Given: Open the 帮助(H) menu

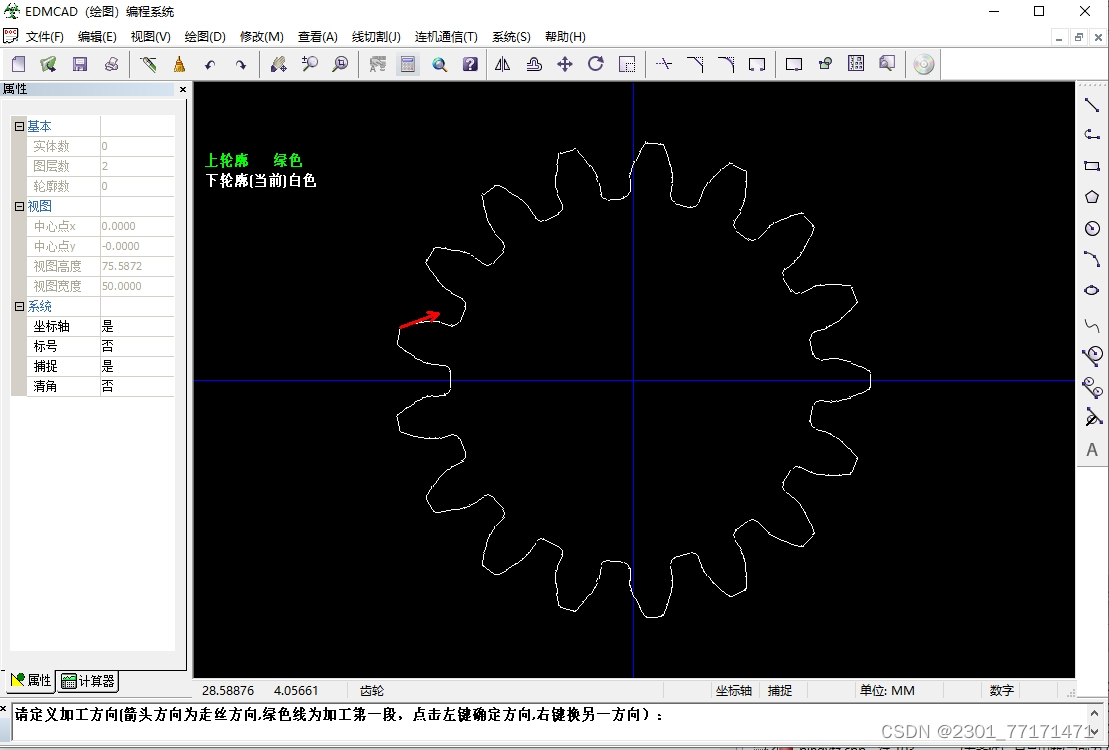Looking at the screenshot, I should coord(565,37).
